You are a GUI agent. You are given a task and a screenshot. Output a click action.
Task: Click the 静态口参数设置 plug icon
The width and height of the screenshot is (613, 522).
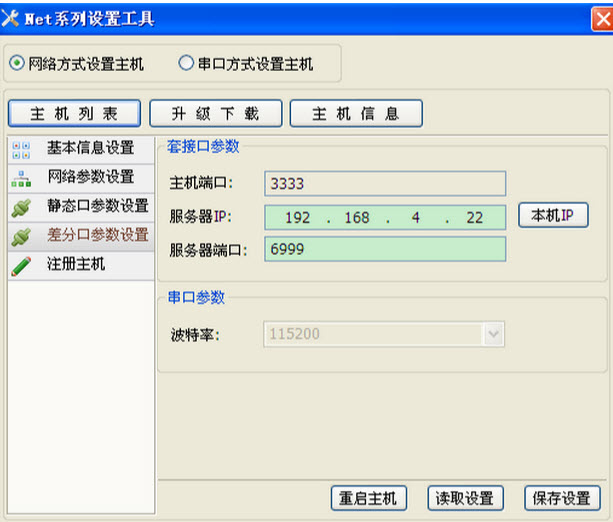[21, 208]
